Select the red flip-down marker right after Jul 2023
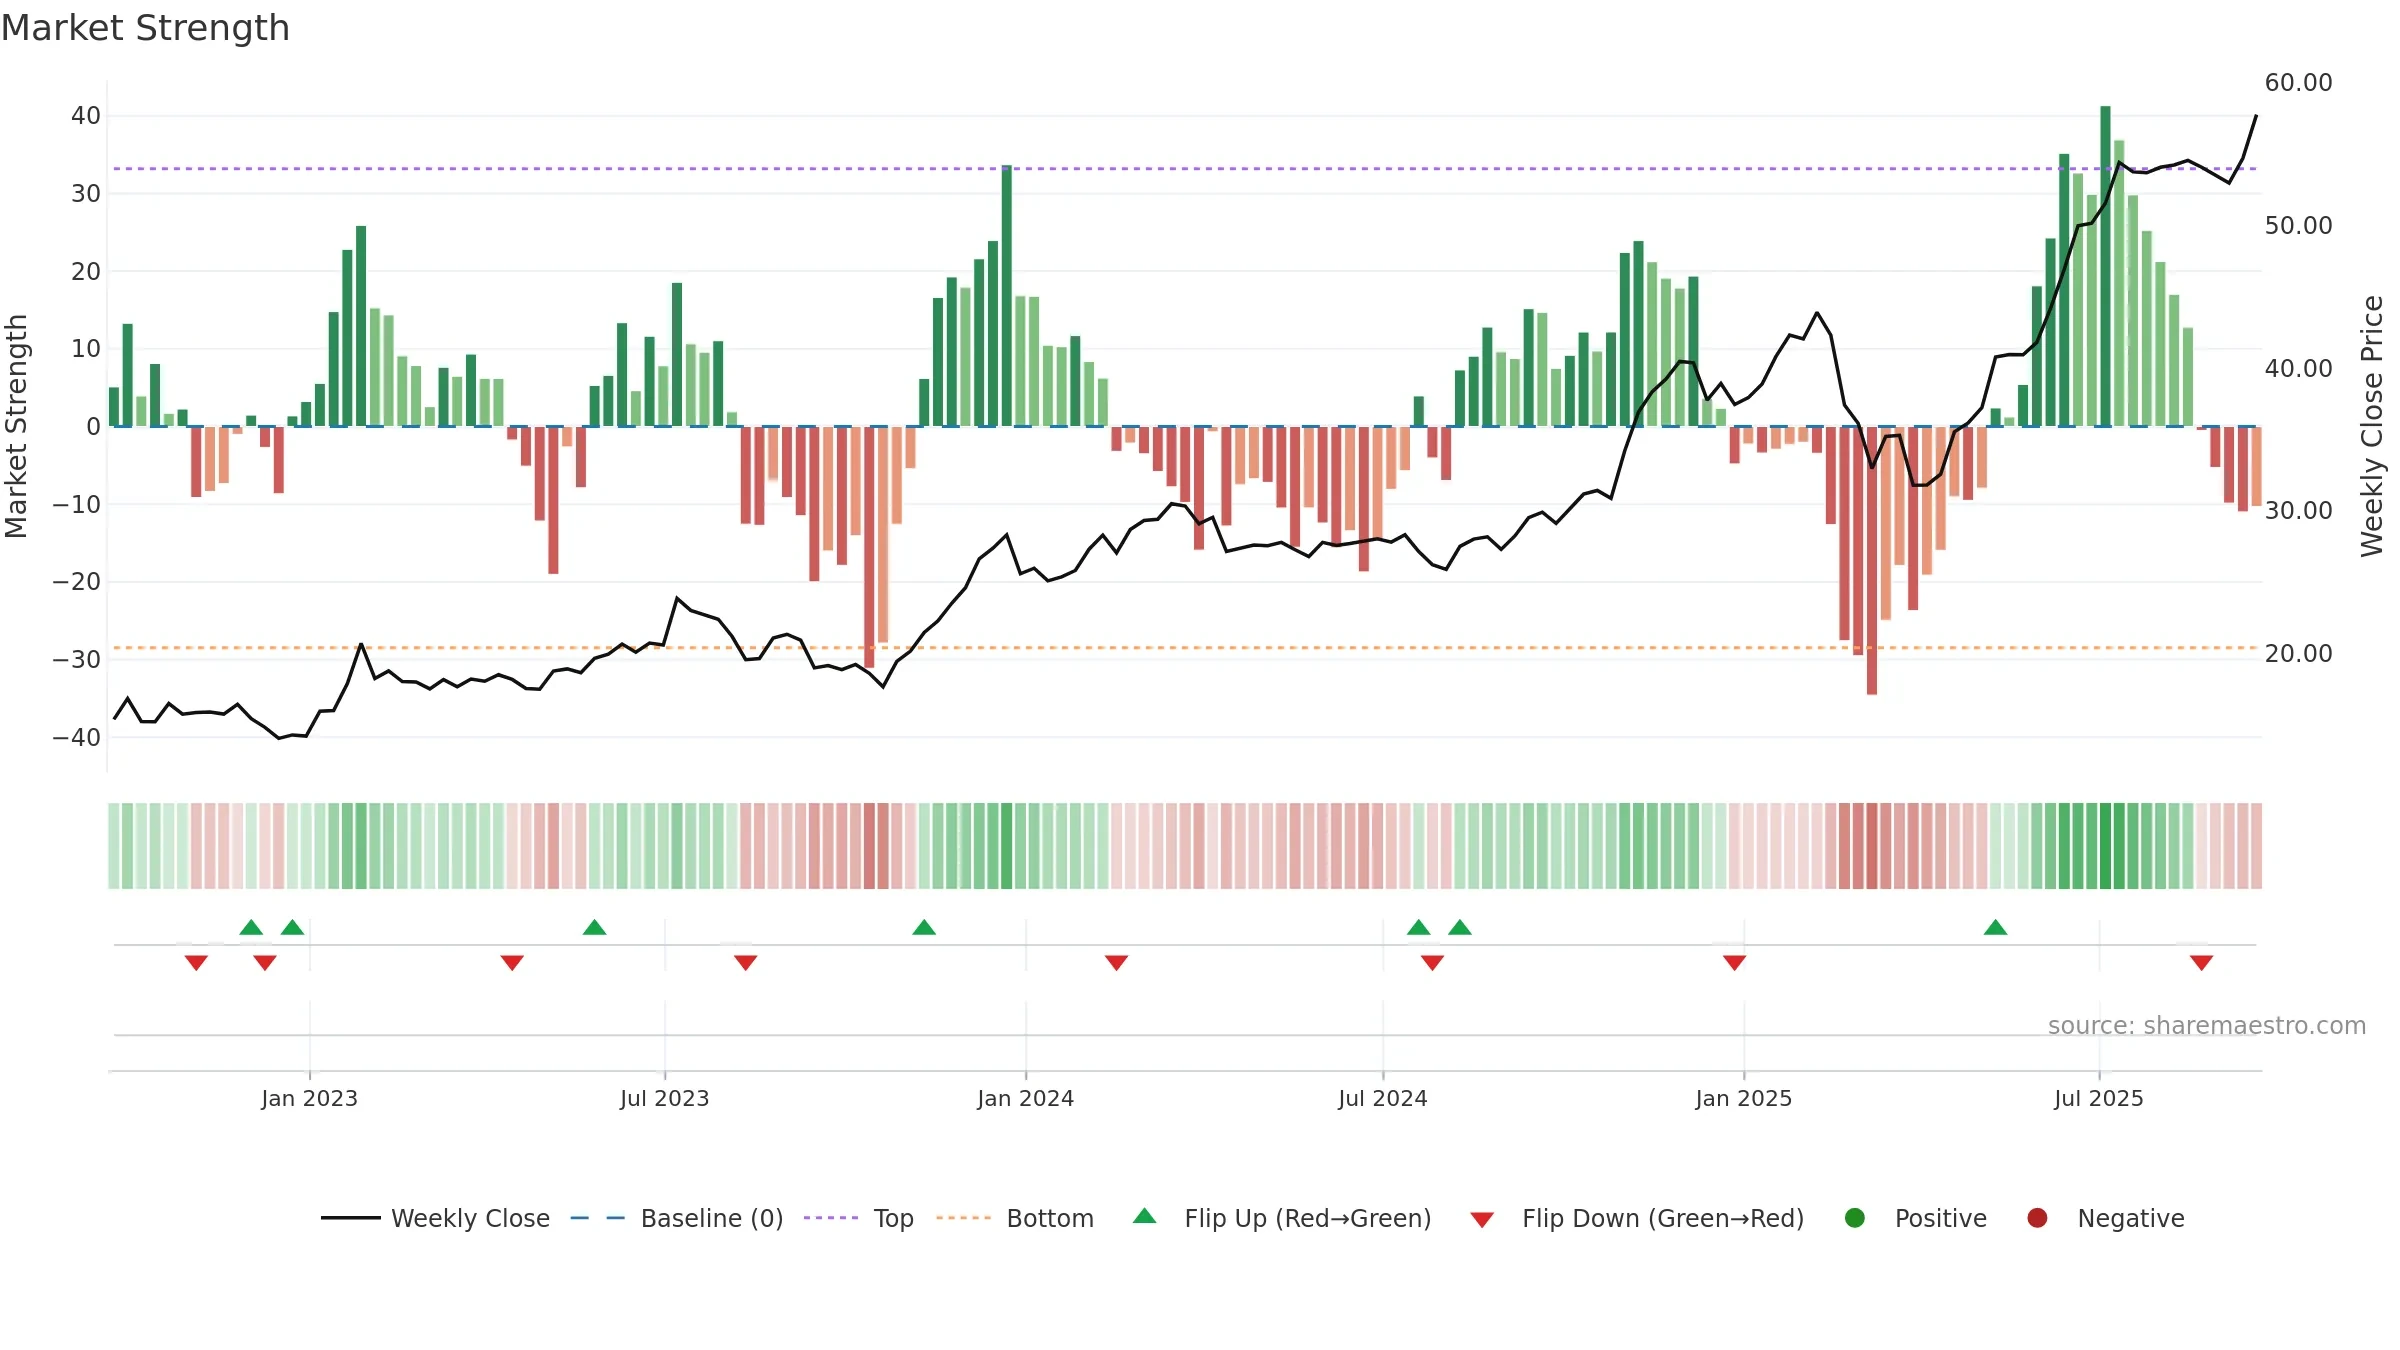The image size is (2400, 1350). pos(746,962)
